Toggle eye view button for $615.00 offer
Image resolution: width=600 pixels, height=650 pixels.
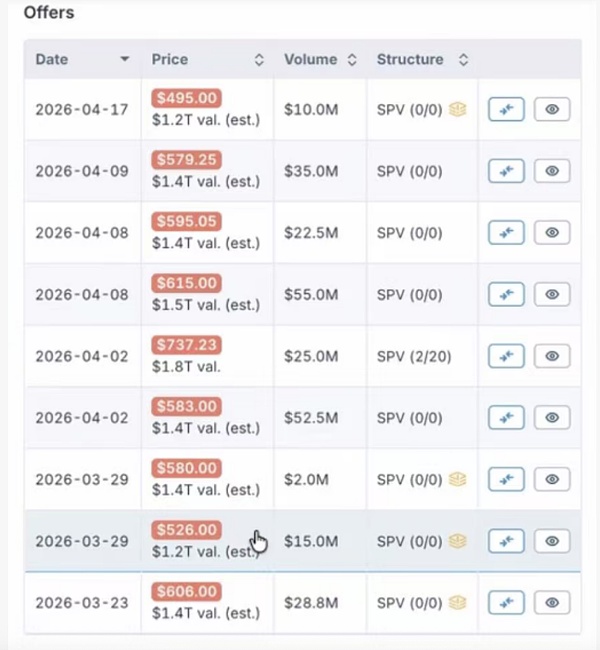coord(552,295)
